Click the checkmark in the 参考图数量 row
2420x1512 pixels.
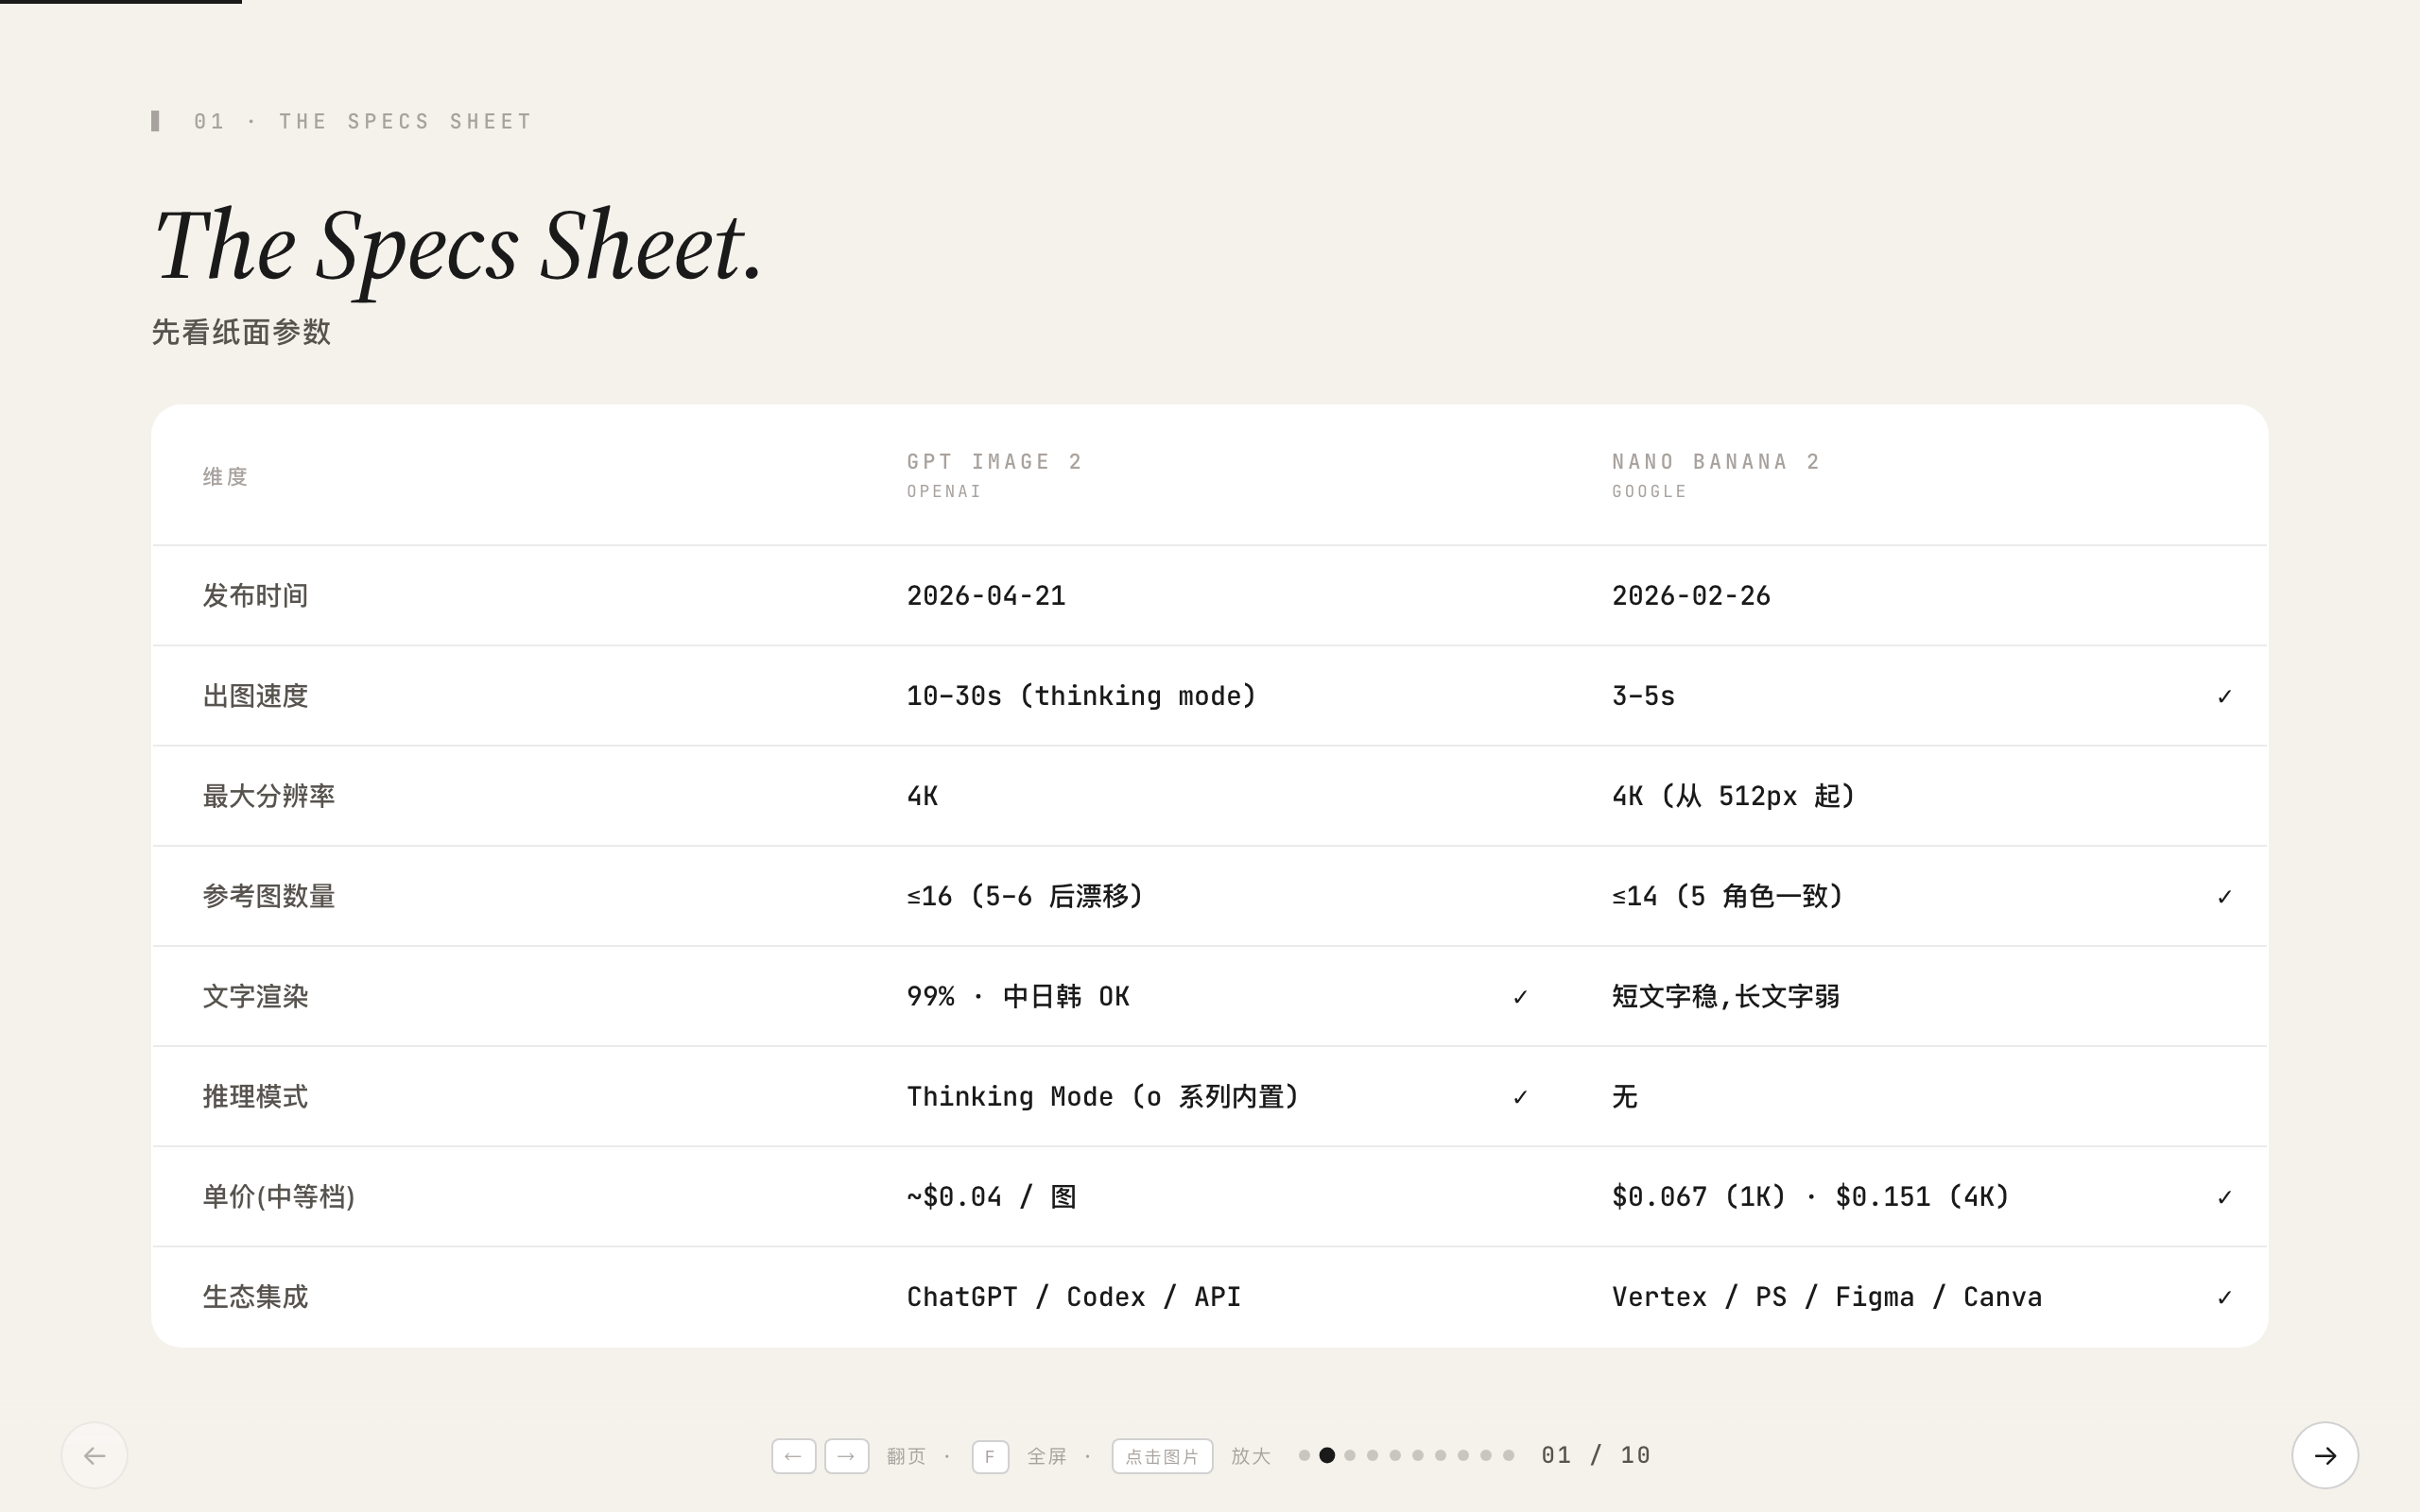2224,896
